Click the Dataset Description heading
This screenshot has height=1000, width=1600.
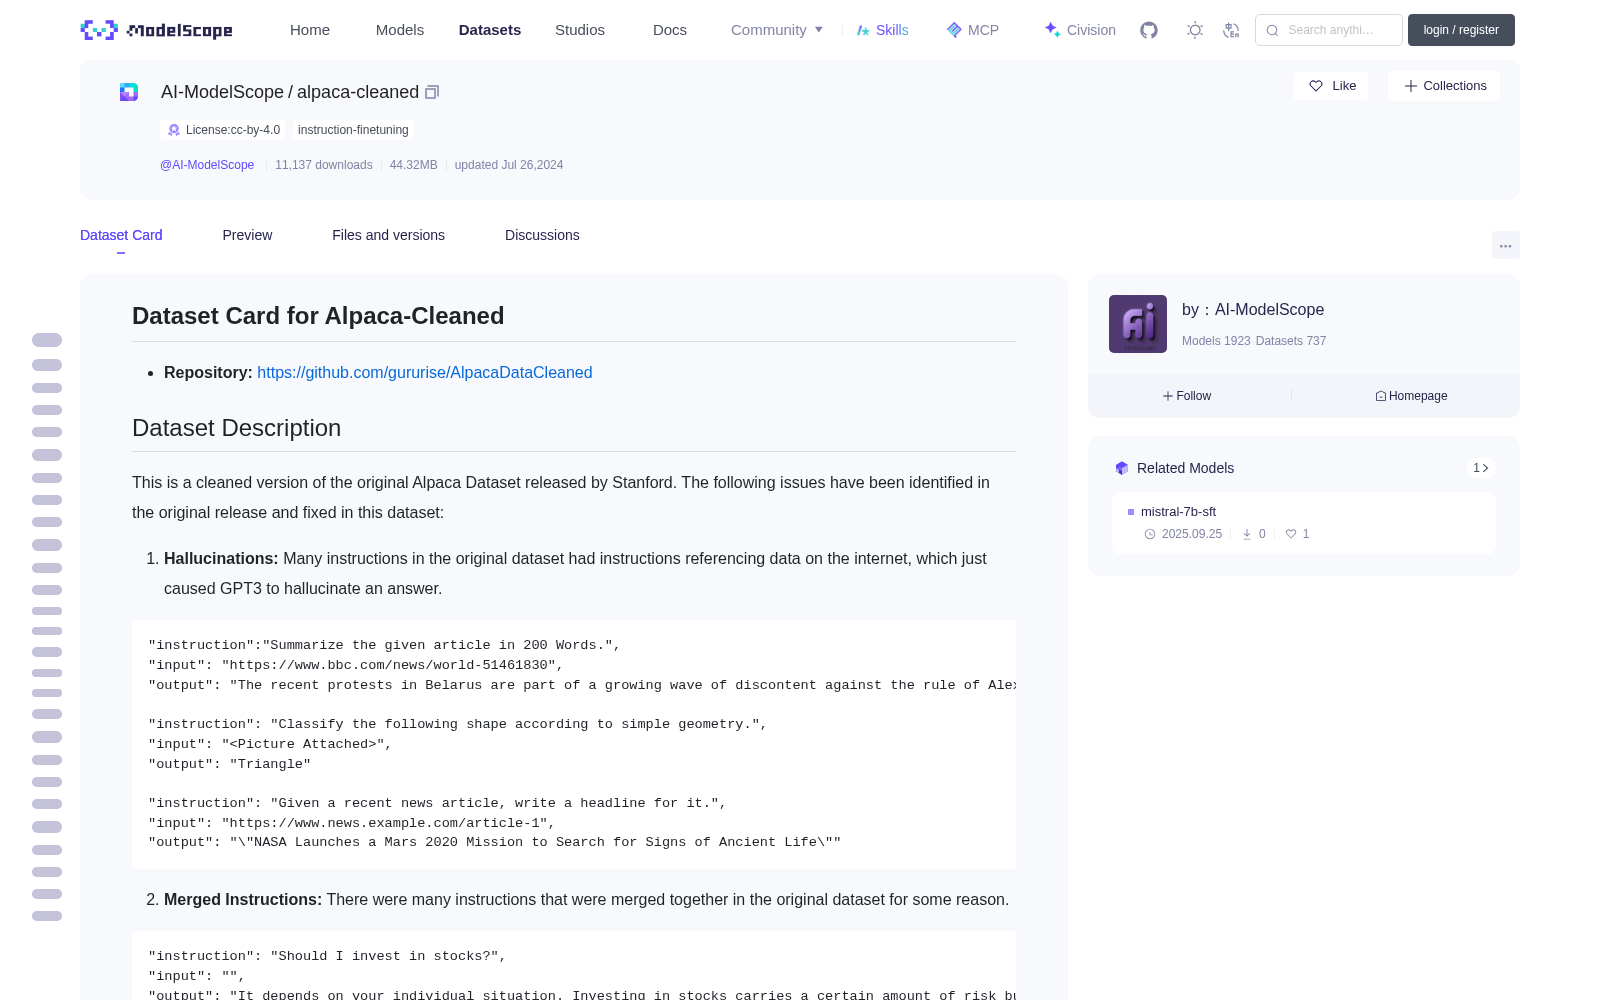point(236,428)
